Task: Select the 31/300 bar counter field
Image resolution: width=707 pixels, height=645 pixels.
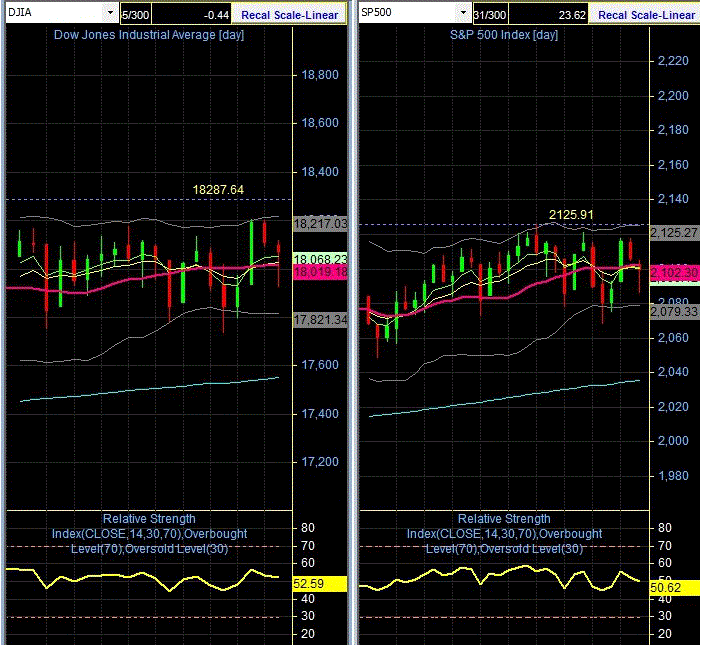Action: [x=490, y=14]
